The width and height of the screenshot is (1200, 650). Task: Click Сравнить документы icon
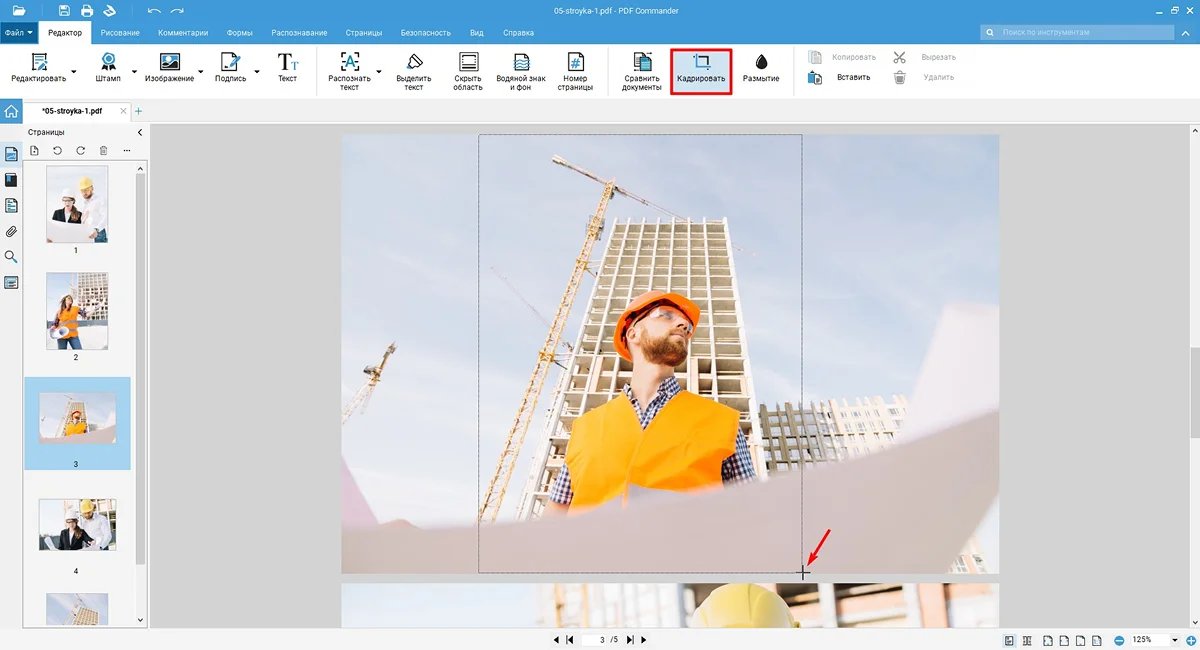[x=642, y=69]
